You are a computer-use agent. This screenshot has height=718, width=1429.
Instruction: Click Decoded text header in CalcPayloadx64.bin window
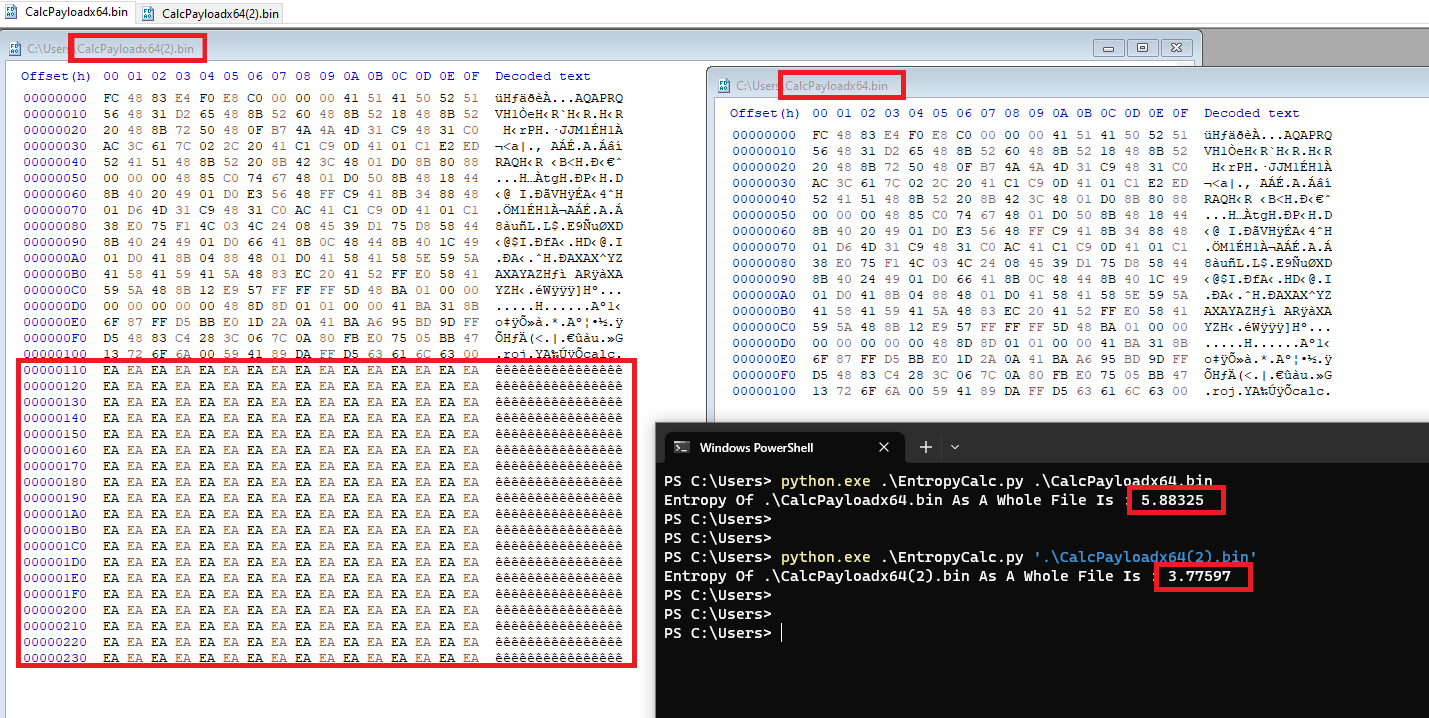pos(1251,113)
